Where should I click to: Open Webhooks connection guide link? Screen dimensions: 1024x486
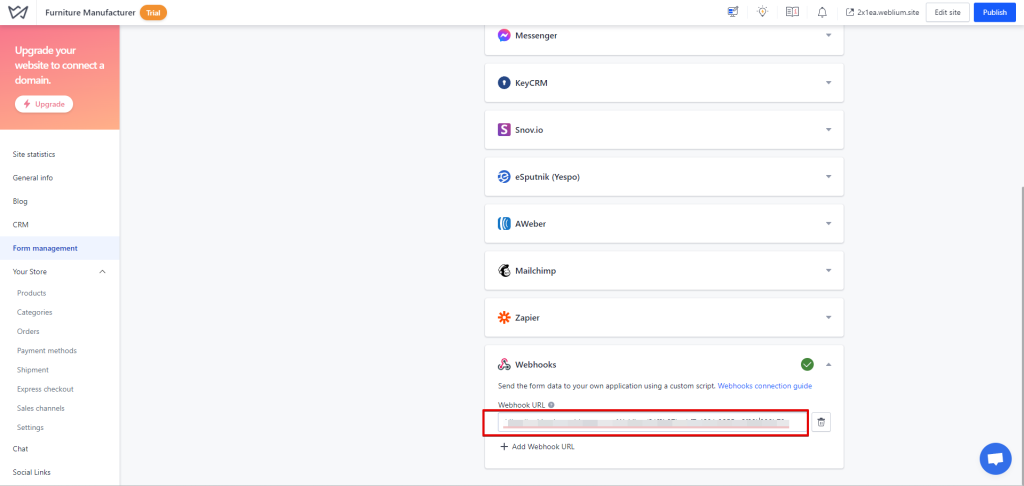(764, 385)
